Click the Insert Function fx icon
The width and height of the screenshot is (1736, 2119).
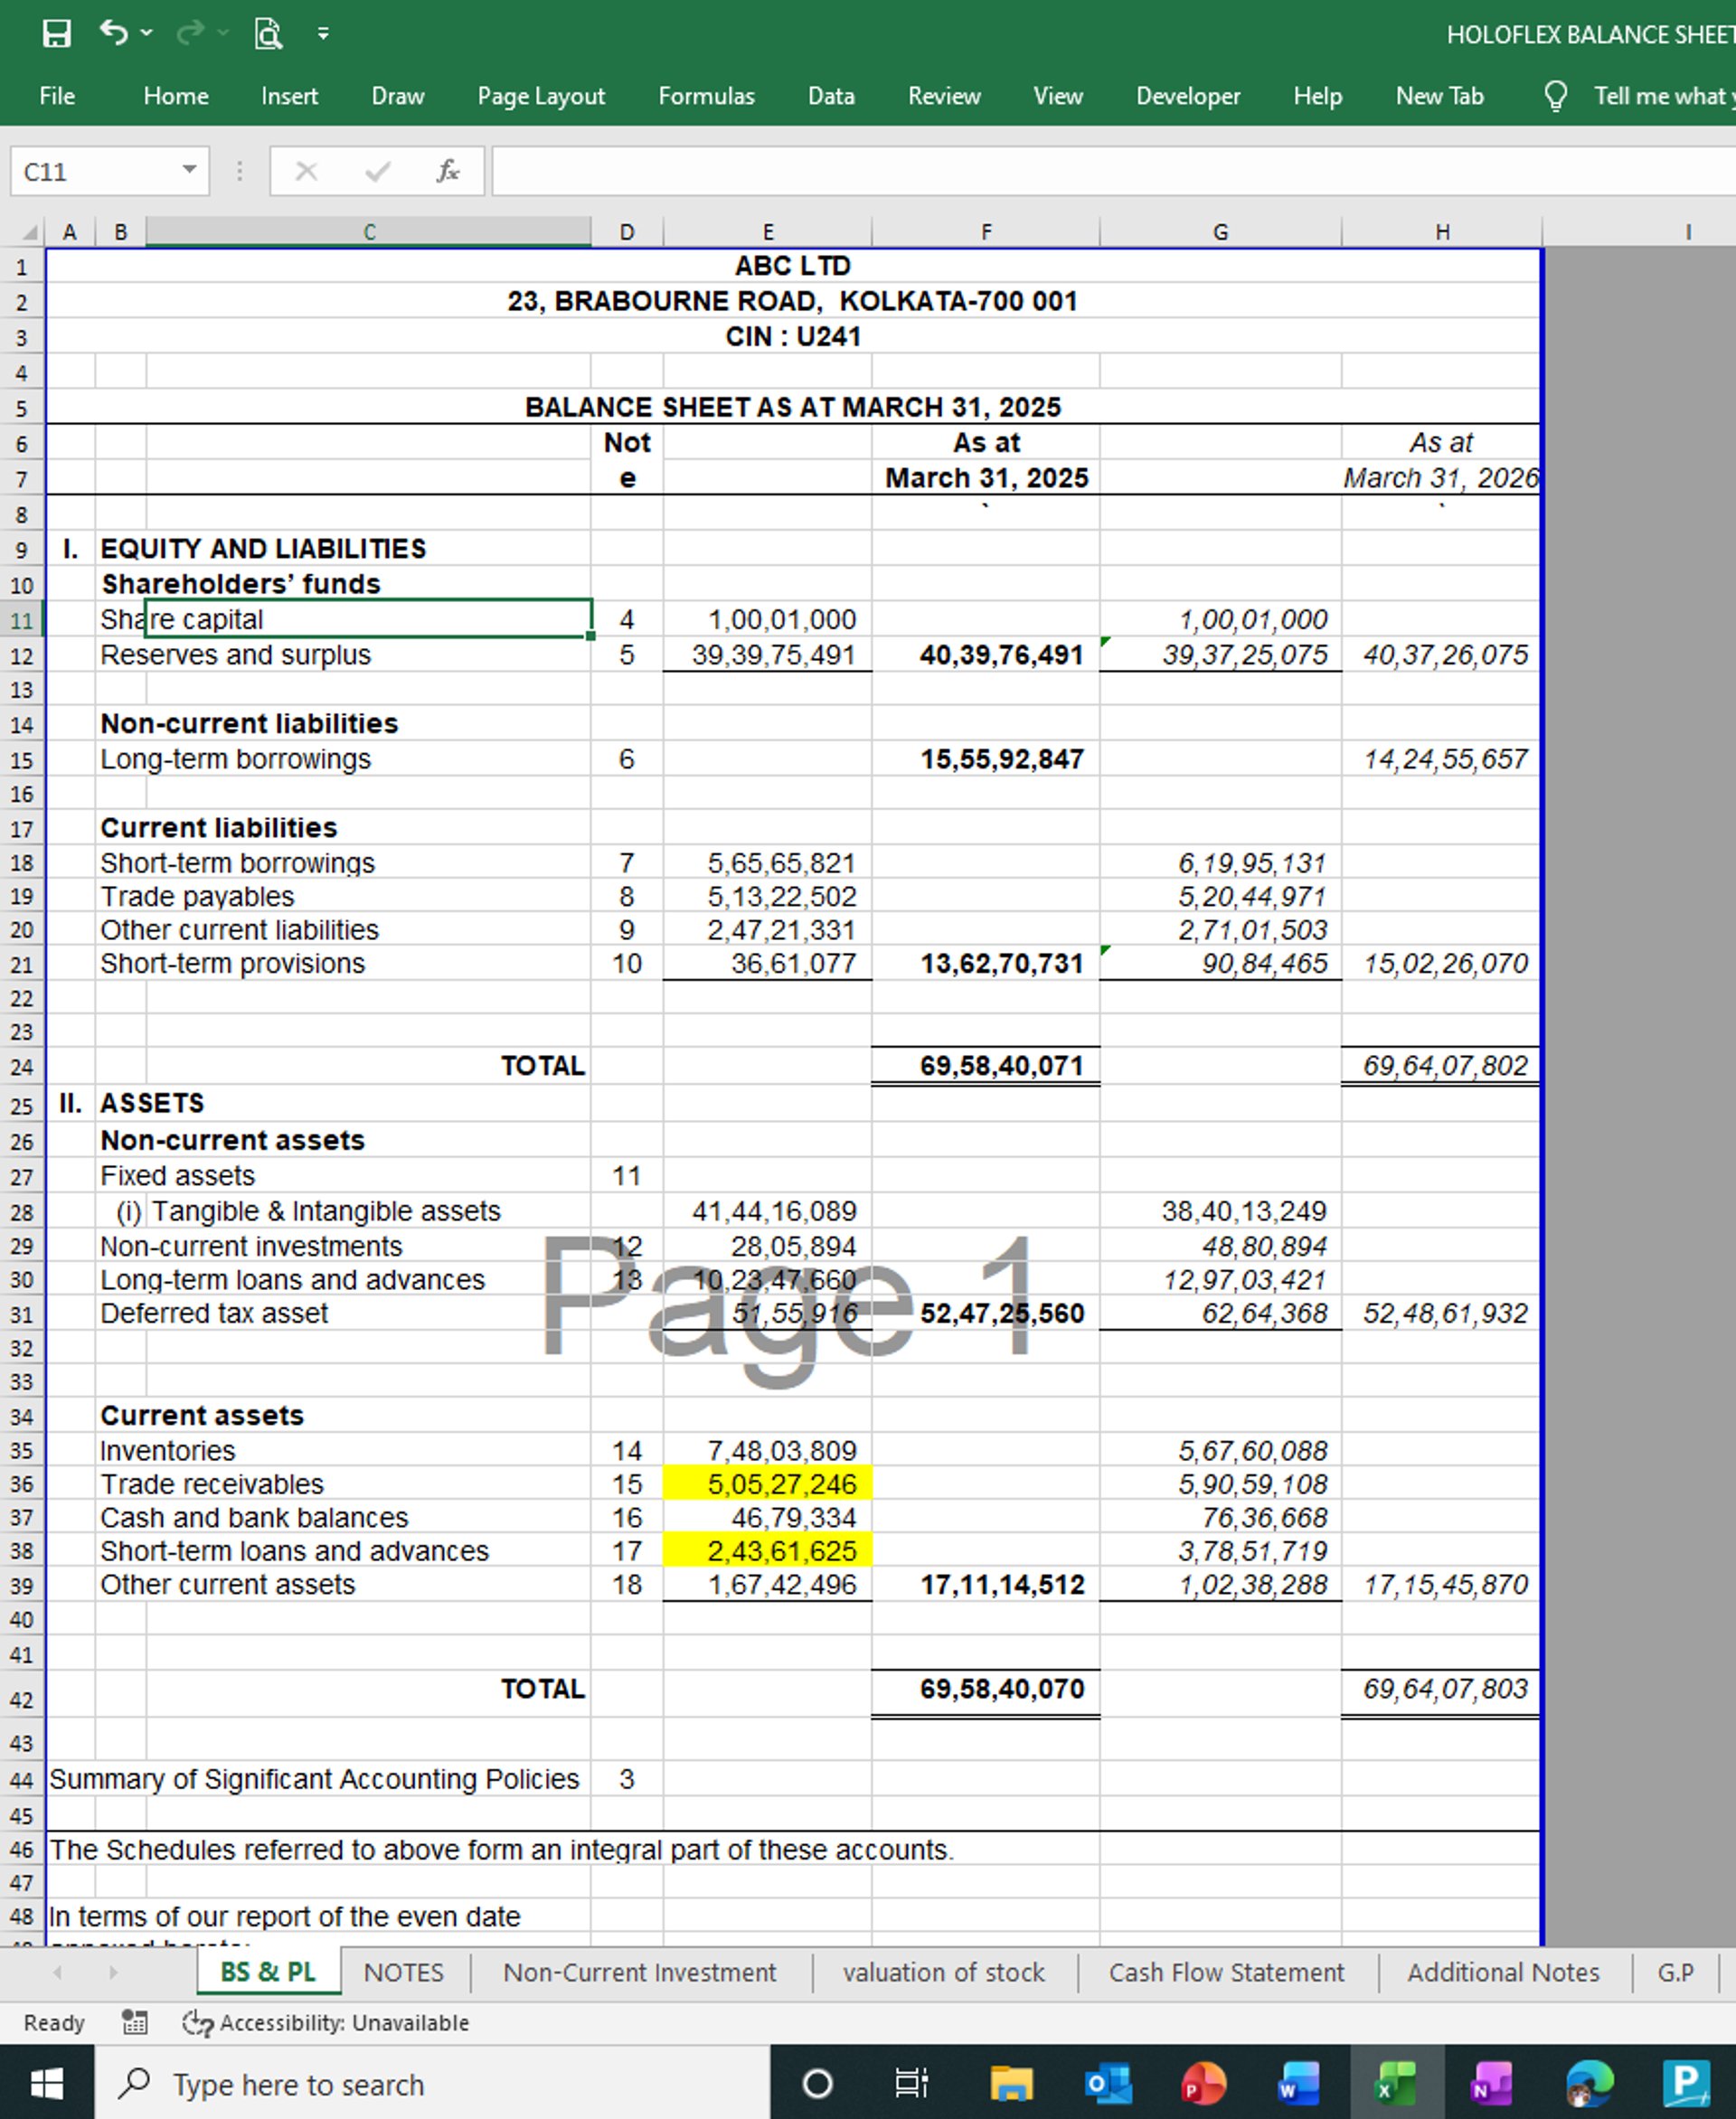coord(447,172)
